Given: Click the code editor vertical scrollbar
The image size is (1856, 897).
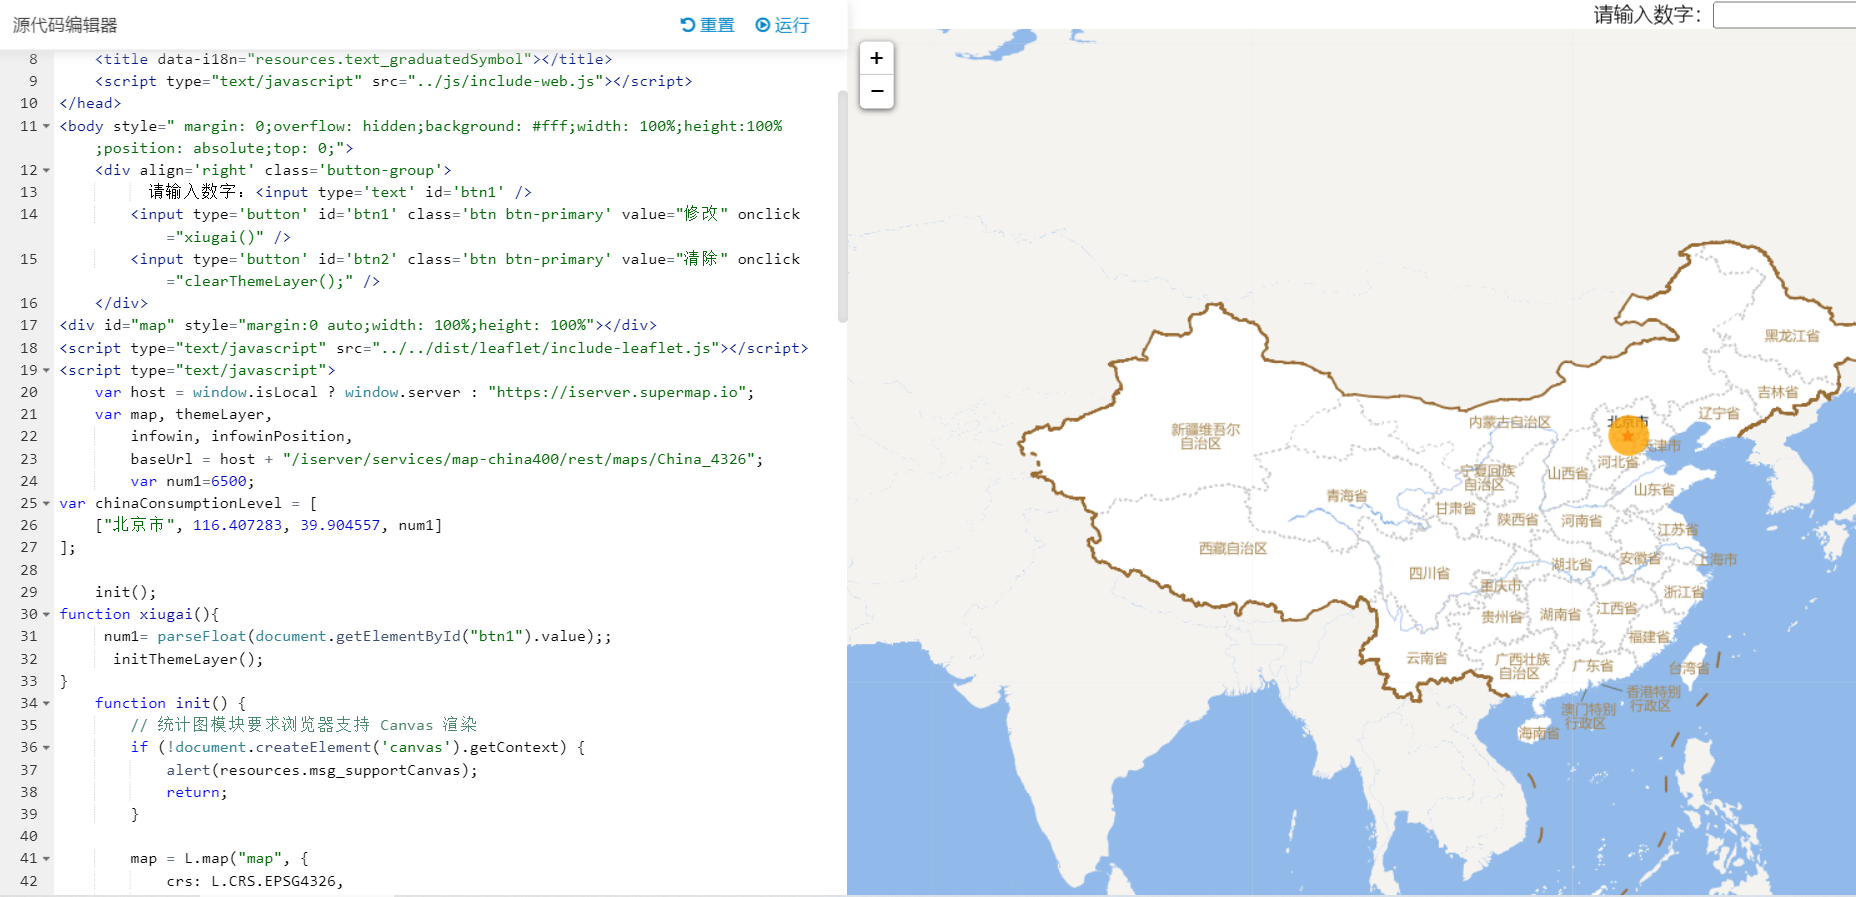Looking at the screenshot, I should pyautogui.click(x=842, y=205).
